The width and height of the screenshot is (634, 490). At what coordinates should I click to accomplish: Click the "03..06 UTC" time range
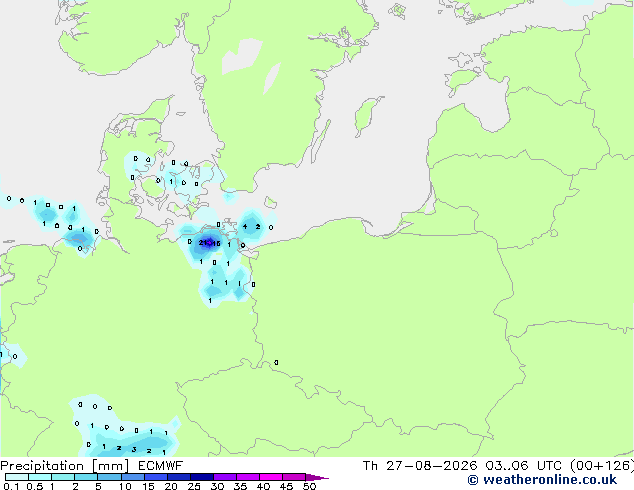click(x=523, y=466)
